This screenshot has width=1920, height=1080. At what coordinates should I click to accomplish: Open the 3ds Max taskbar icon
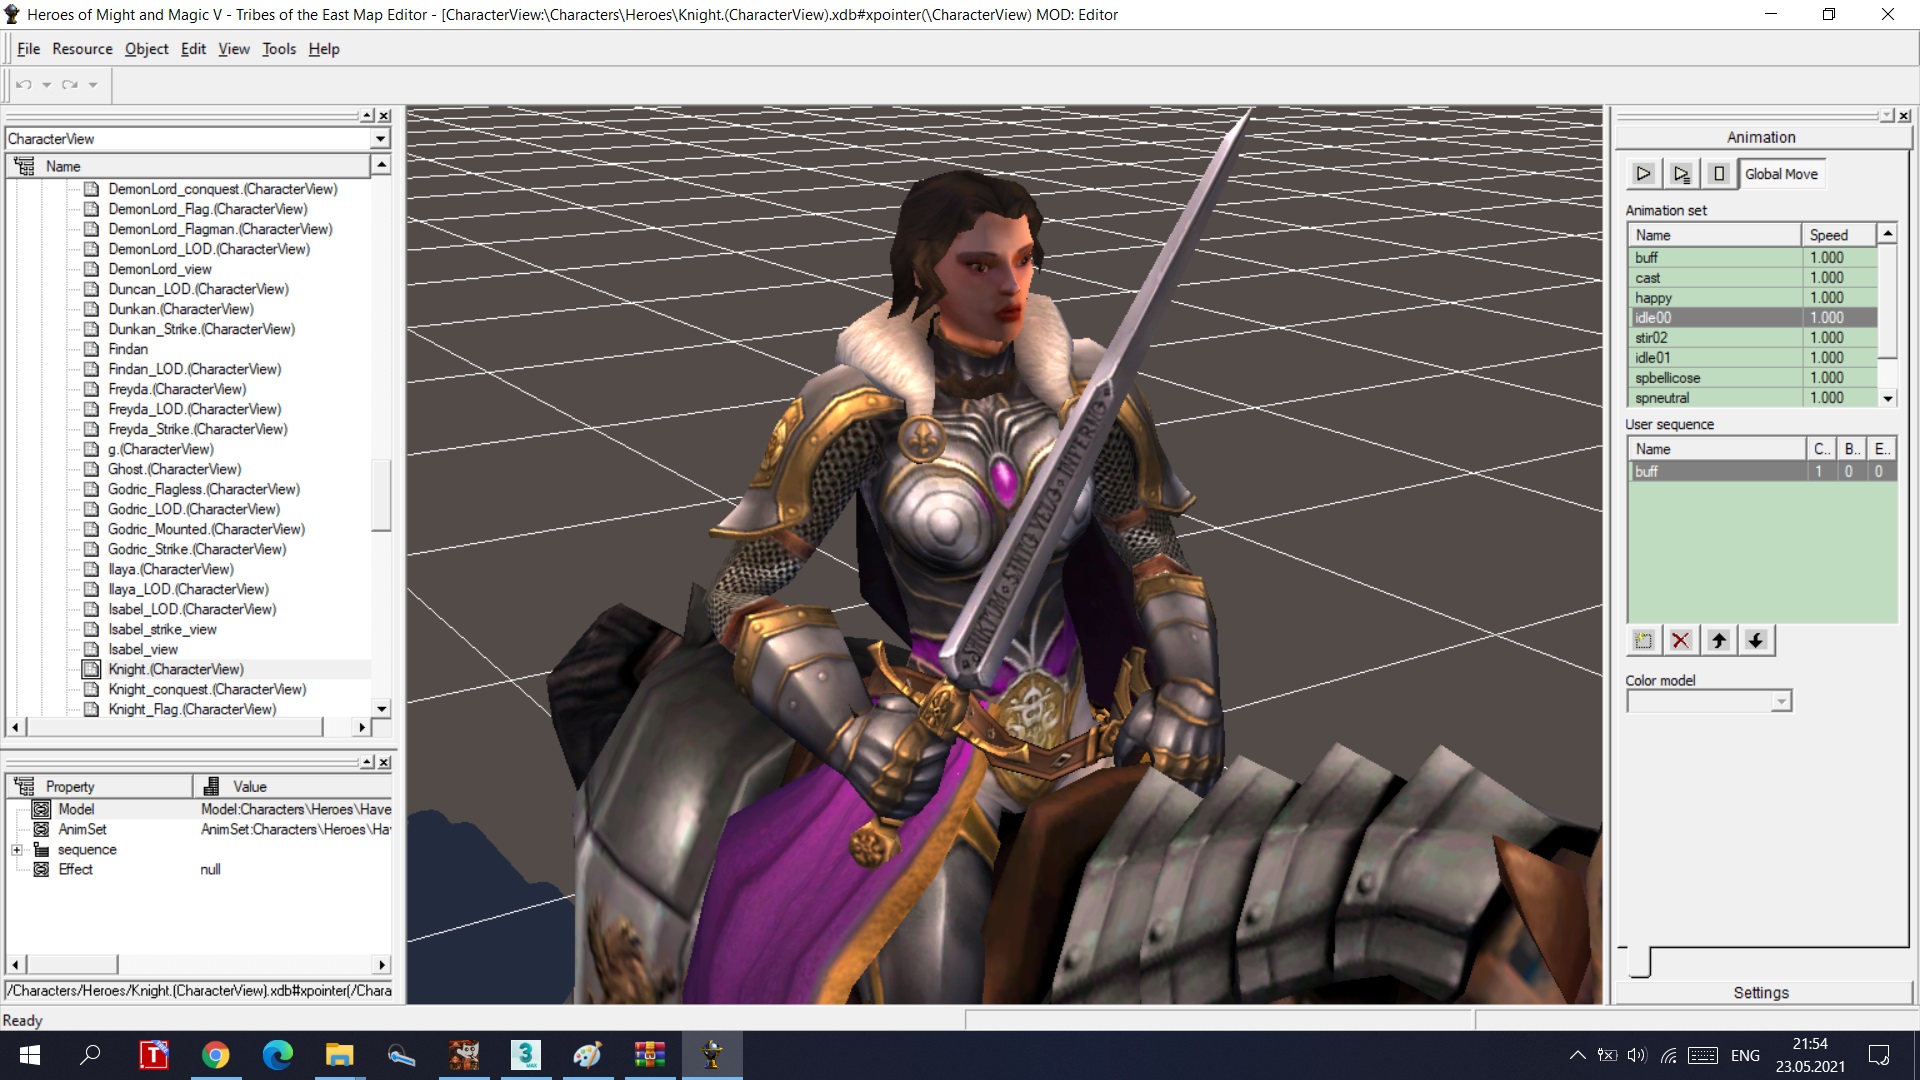click(526, 1055)
